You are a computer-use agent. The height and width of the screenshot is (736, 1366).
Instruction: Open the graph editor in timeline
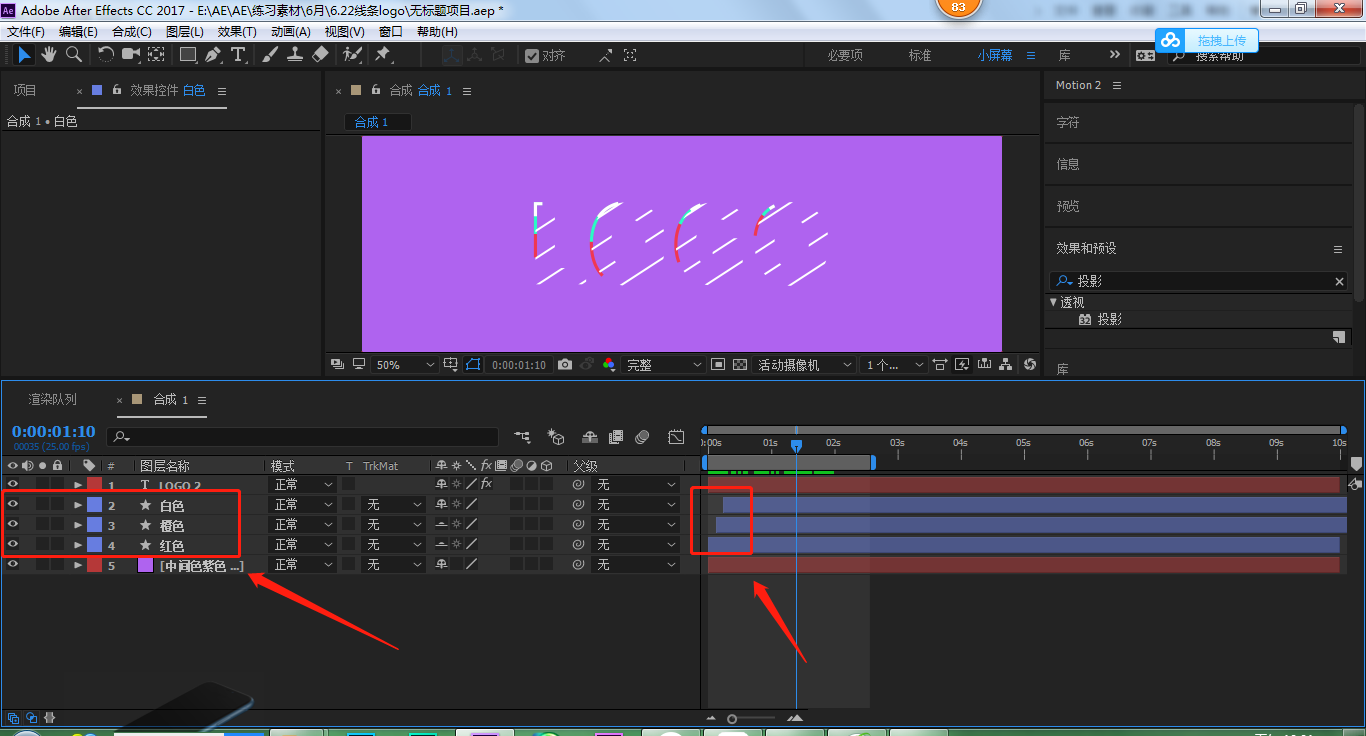676,437
